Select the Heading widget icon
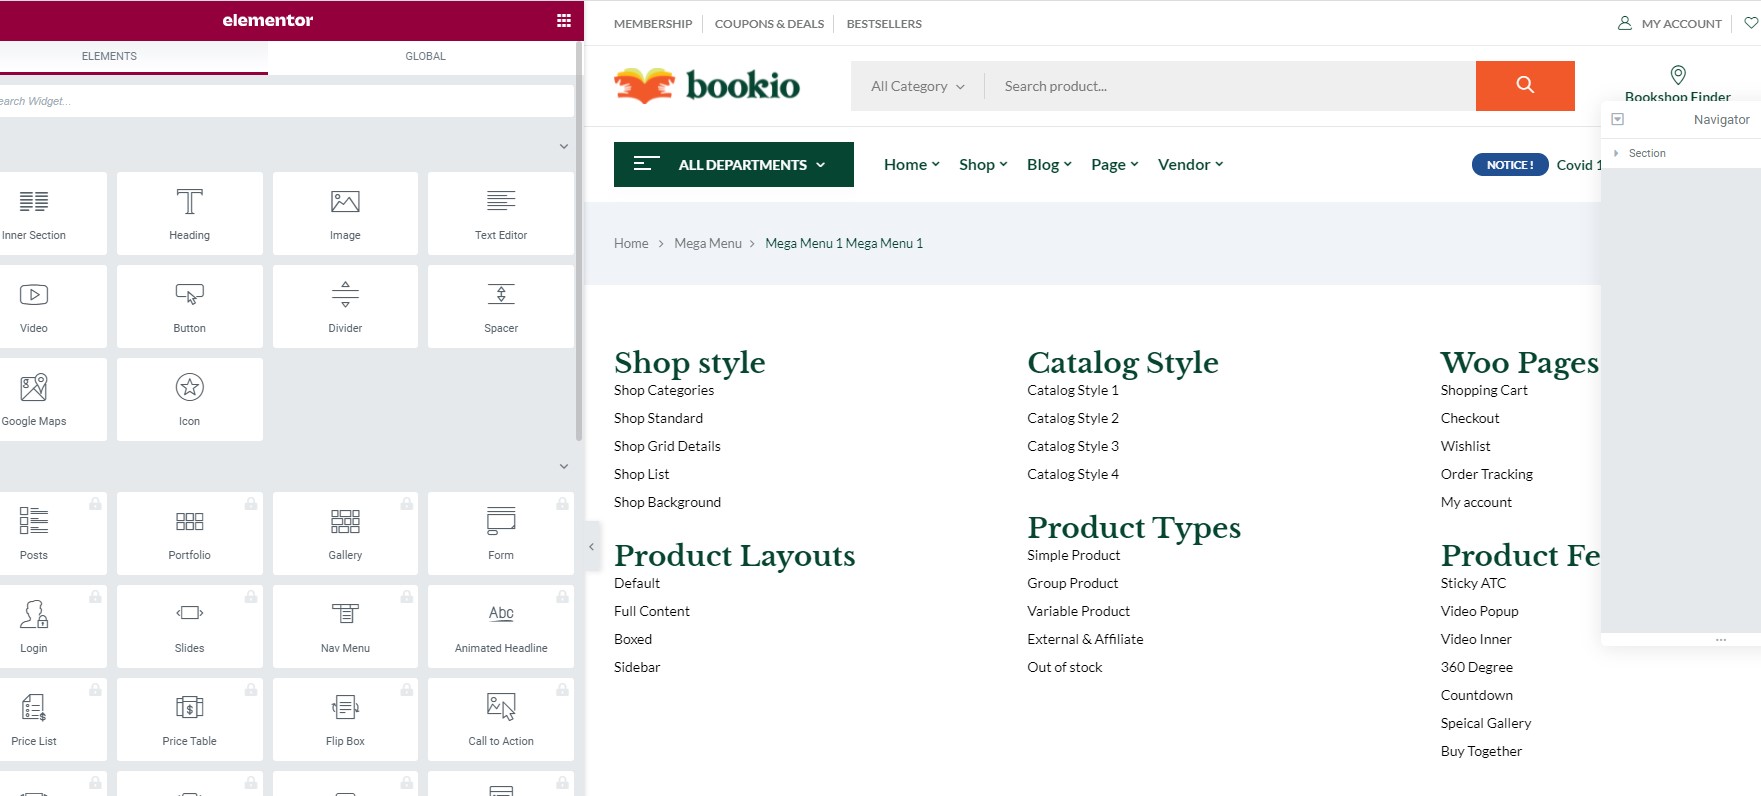Viewport: 1761px width, 796px height. [x=189, y=202]
